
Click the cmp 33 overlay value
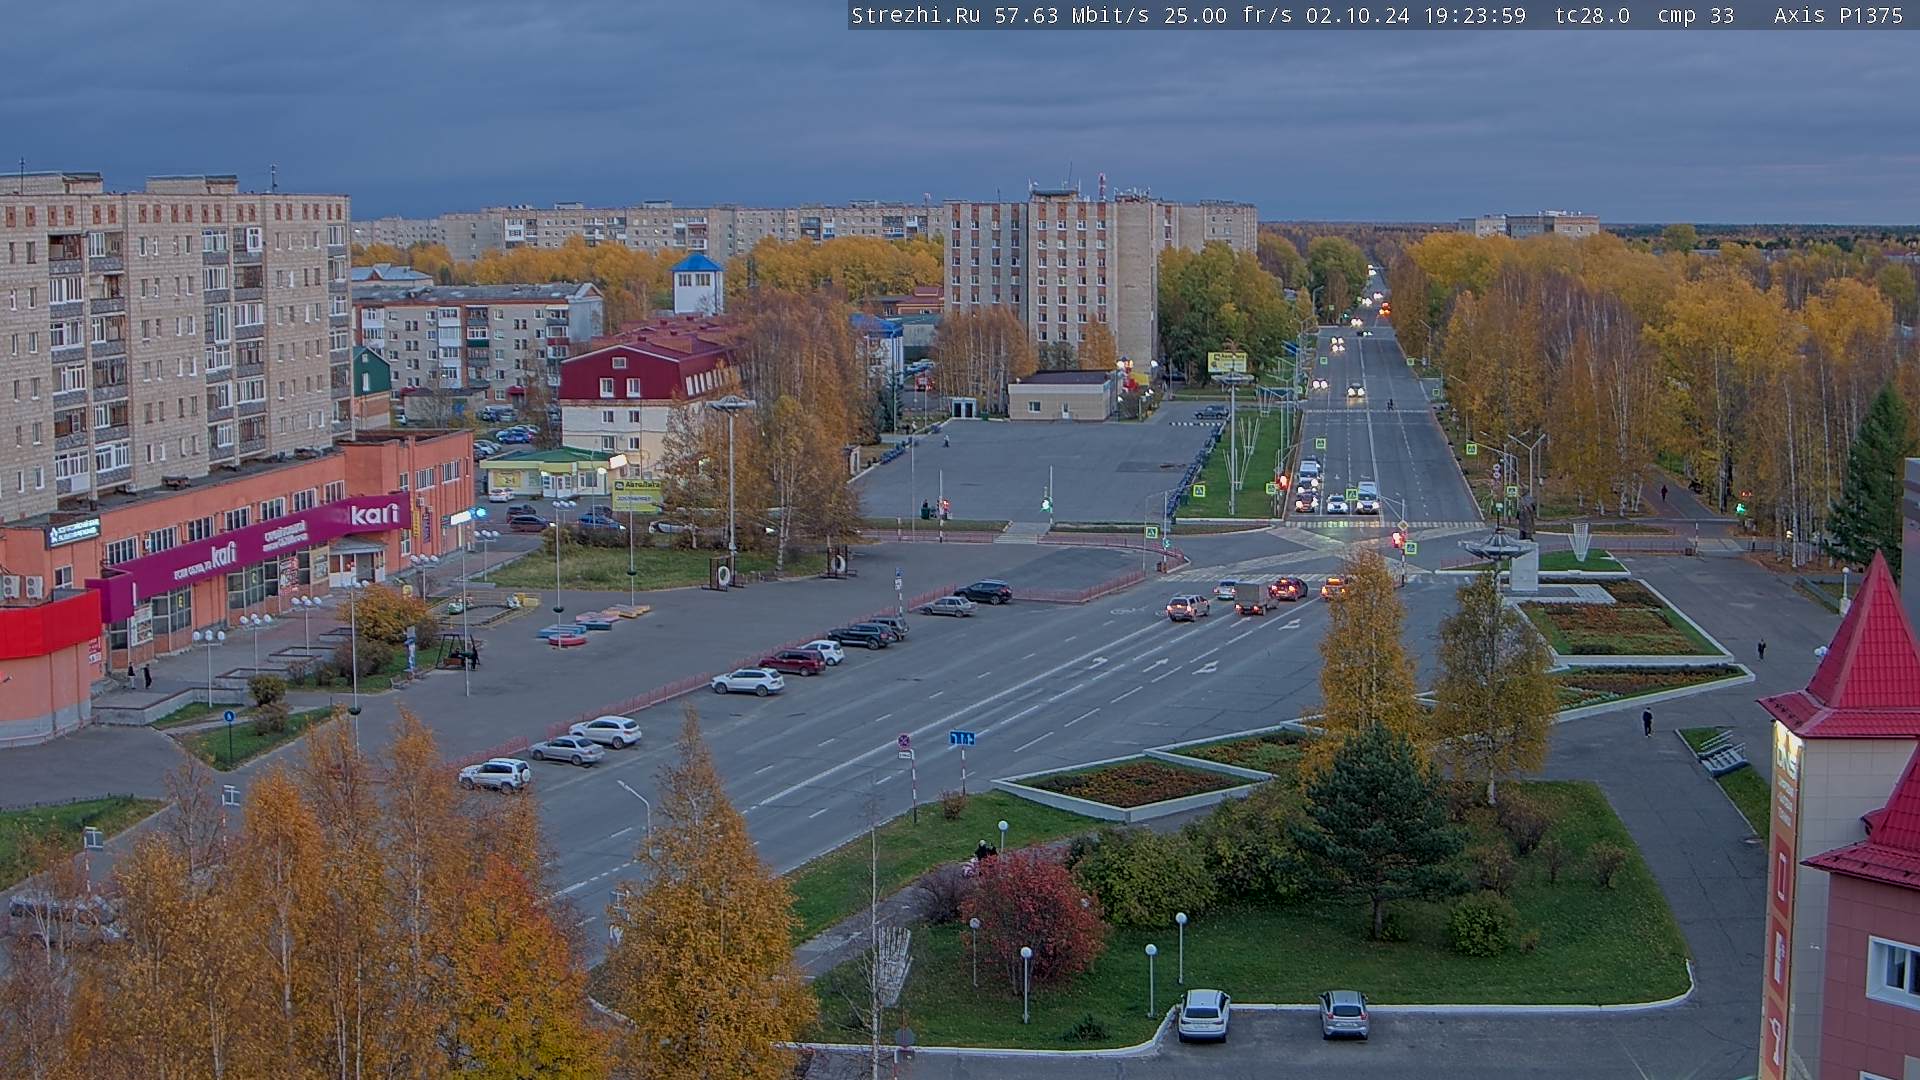click(1696, 15)
